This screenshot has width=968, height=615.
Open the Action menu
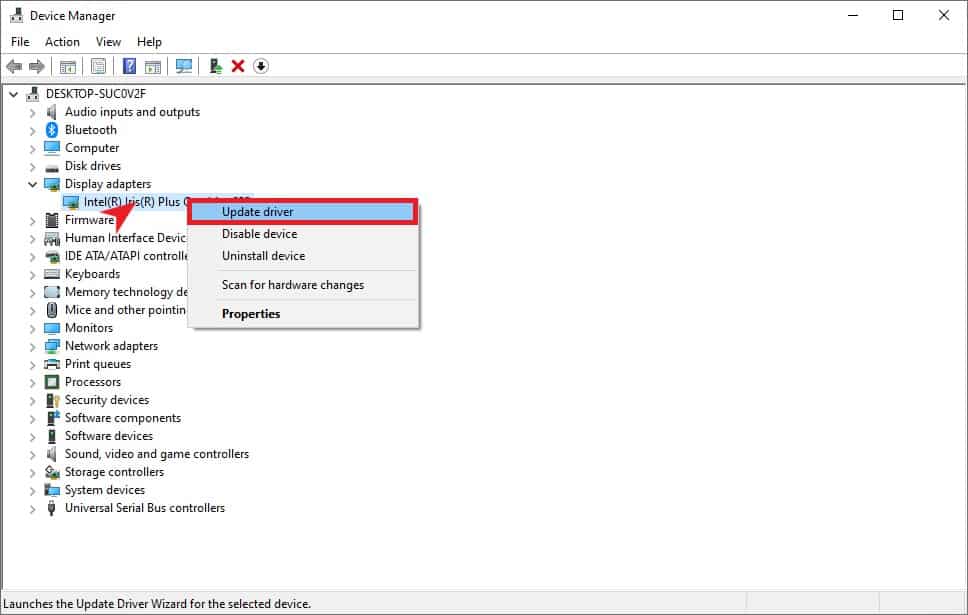click(x=62, y=41)
